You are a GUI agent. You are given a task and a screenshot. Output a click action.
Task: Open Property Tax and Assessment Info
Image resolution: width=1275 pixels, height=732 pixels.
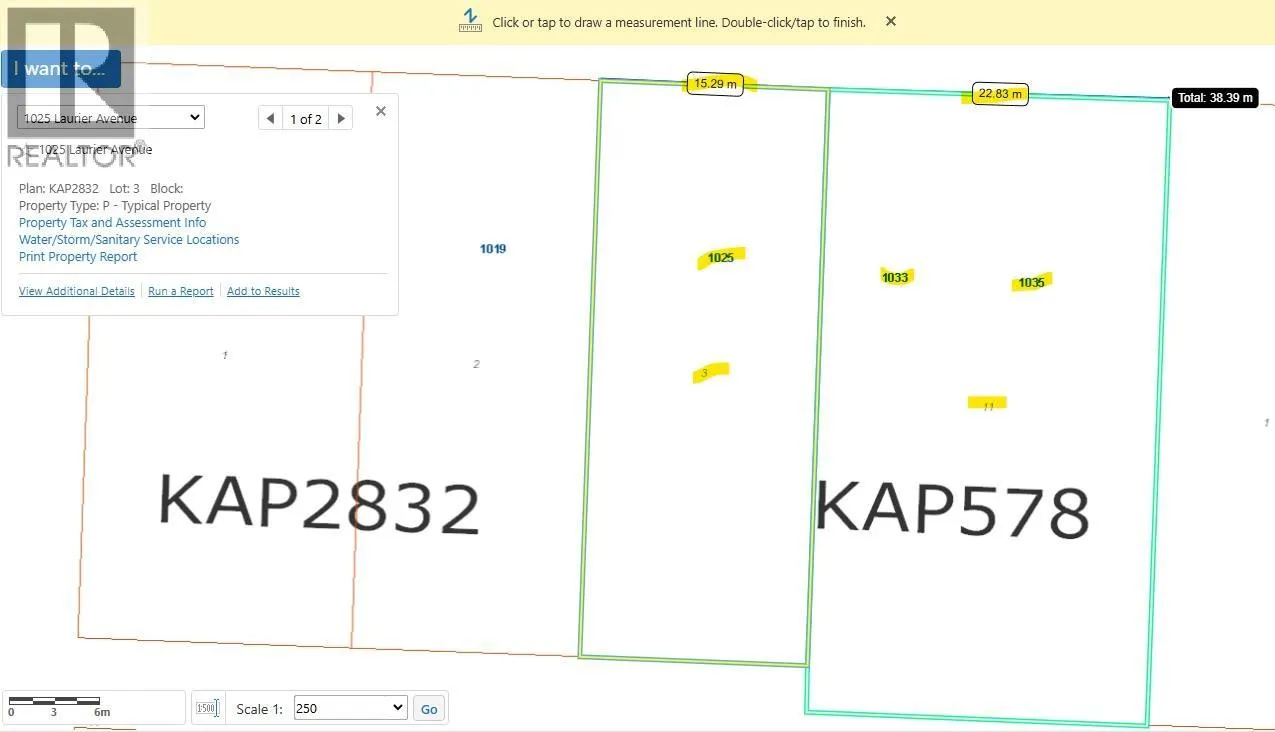coord(112,222)
